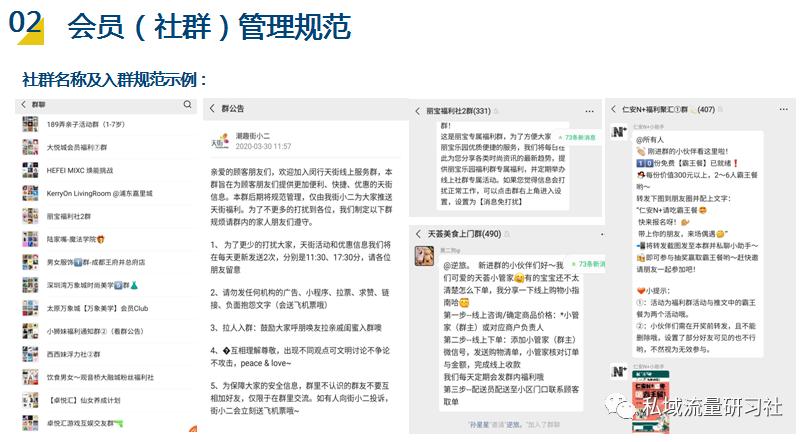Open the 太原万象城 会员Club avatar
This screenshot has height=442, width=808.
pos(30,308)
